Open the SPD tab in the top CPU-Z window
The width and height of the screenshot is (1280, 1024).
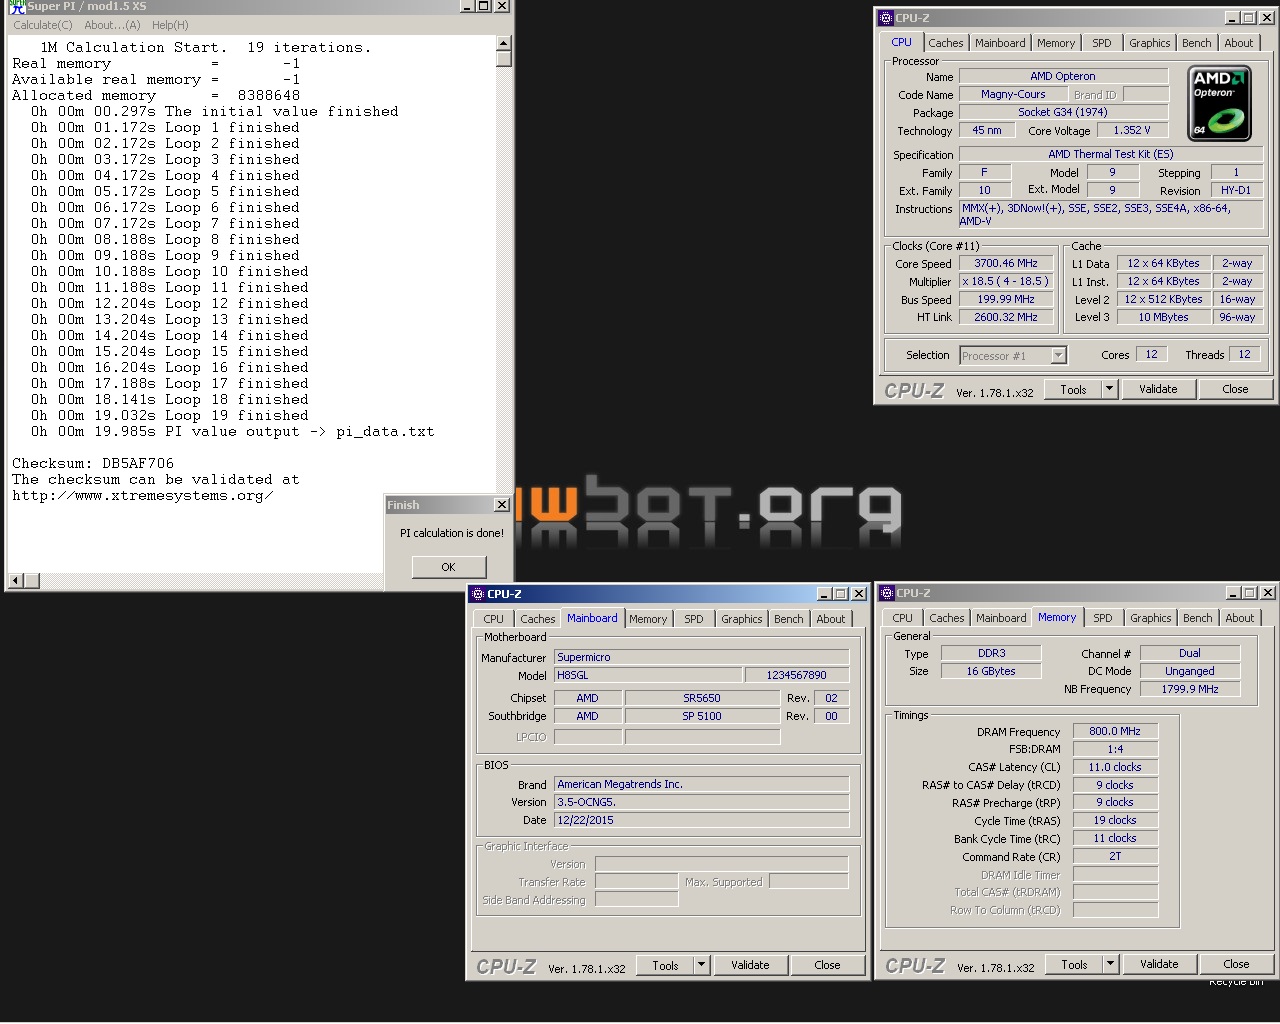point(1101,43)
